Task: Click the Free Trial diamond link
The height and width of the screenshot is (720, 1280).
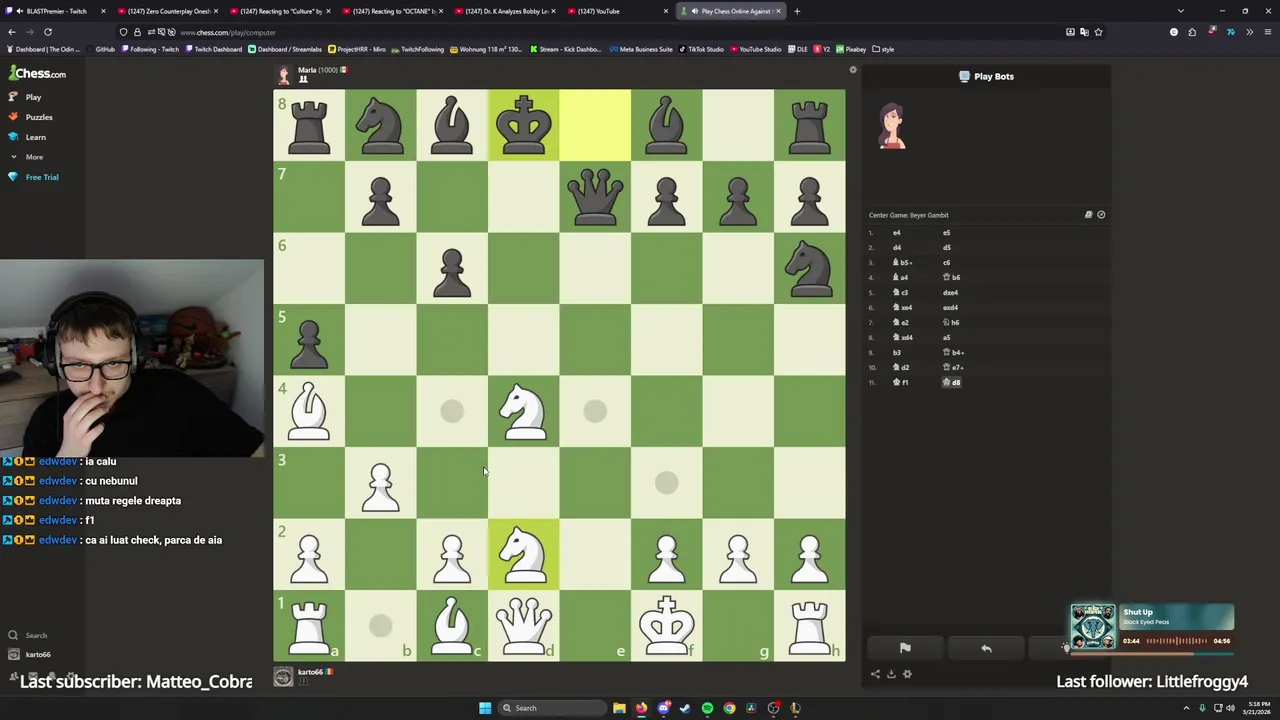Action: [33, 177]
